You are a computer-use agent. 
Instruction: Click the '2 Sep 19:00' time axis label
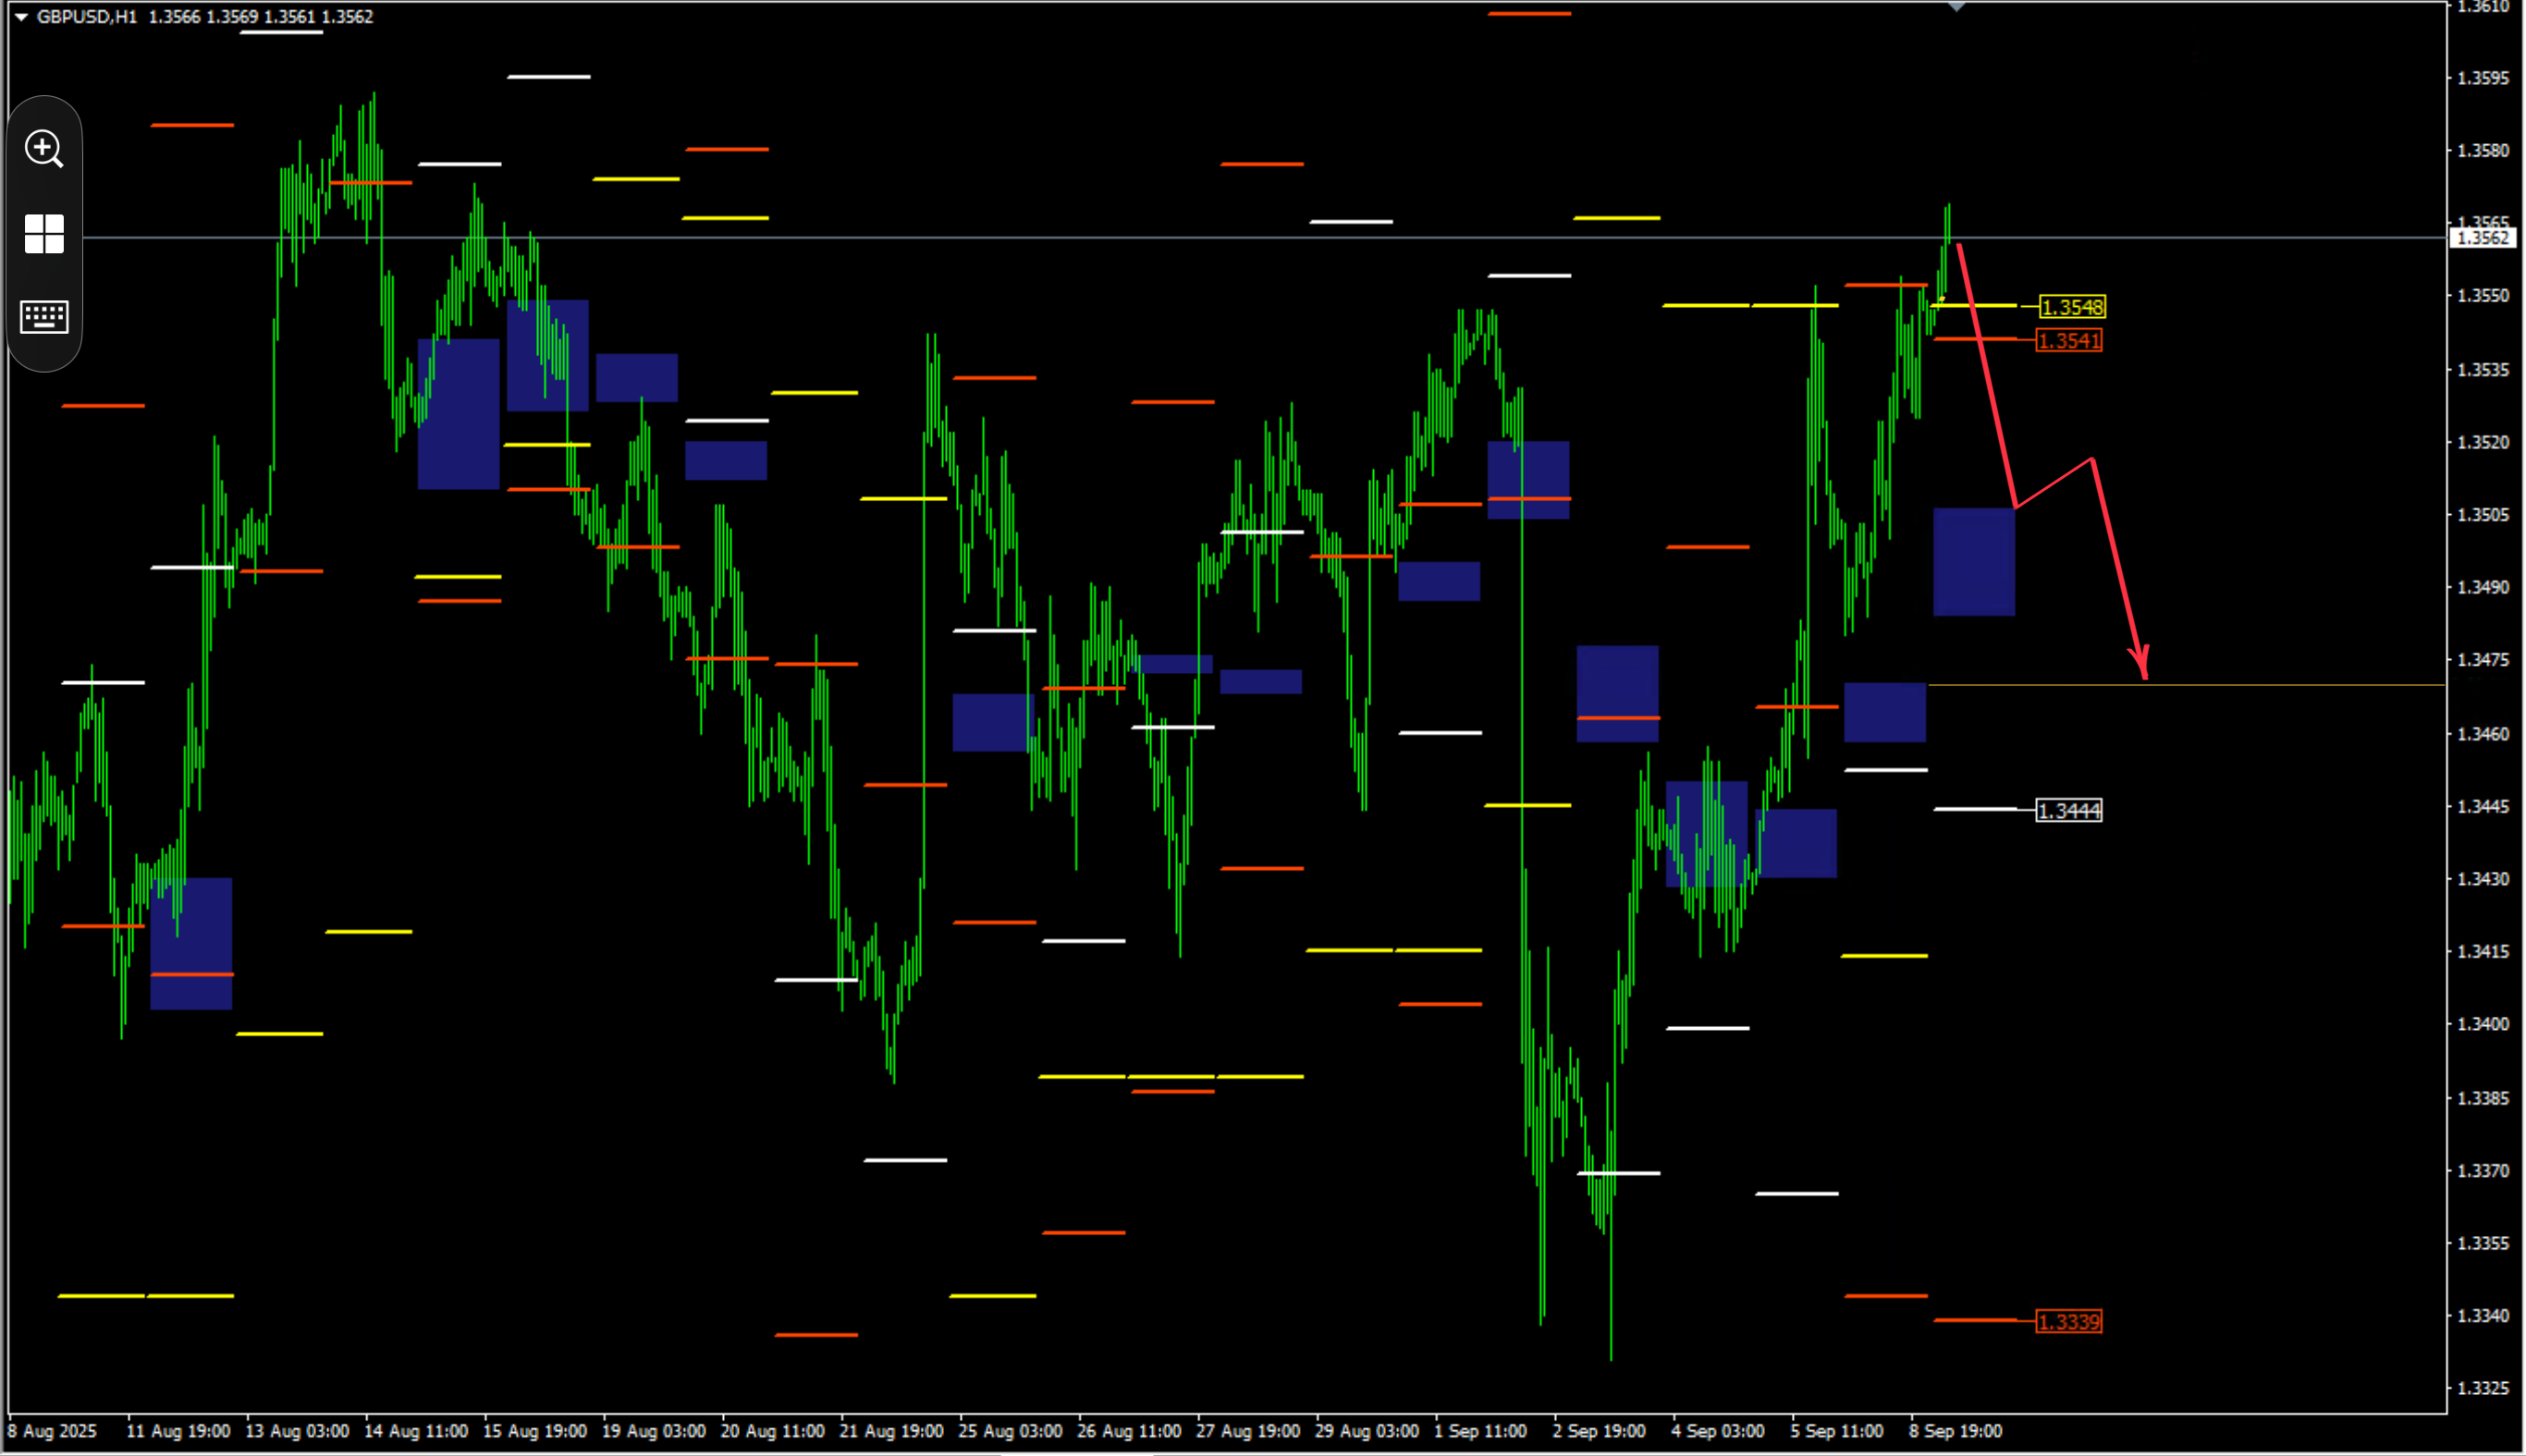(1599, 1431)
